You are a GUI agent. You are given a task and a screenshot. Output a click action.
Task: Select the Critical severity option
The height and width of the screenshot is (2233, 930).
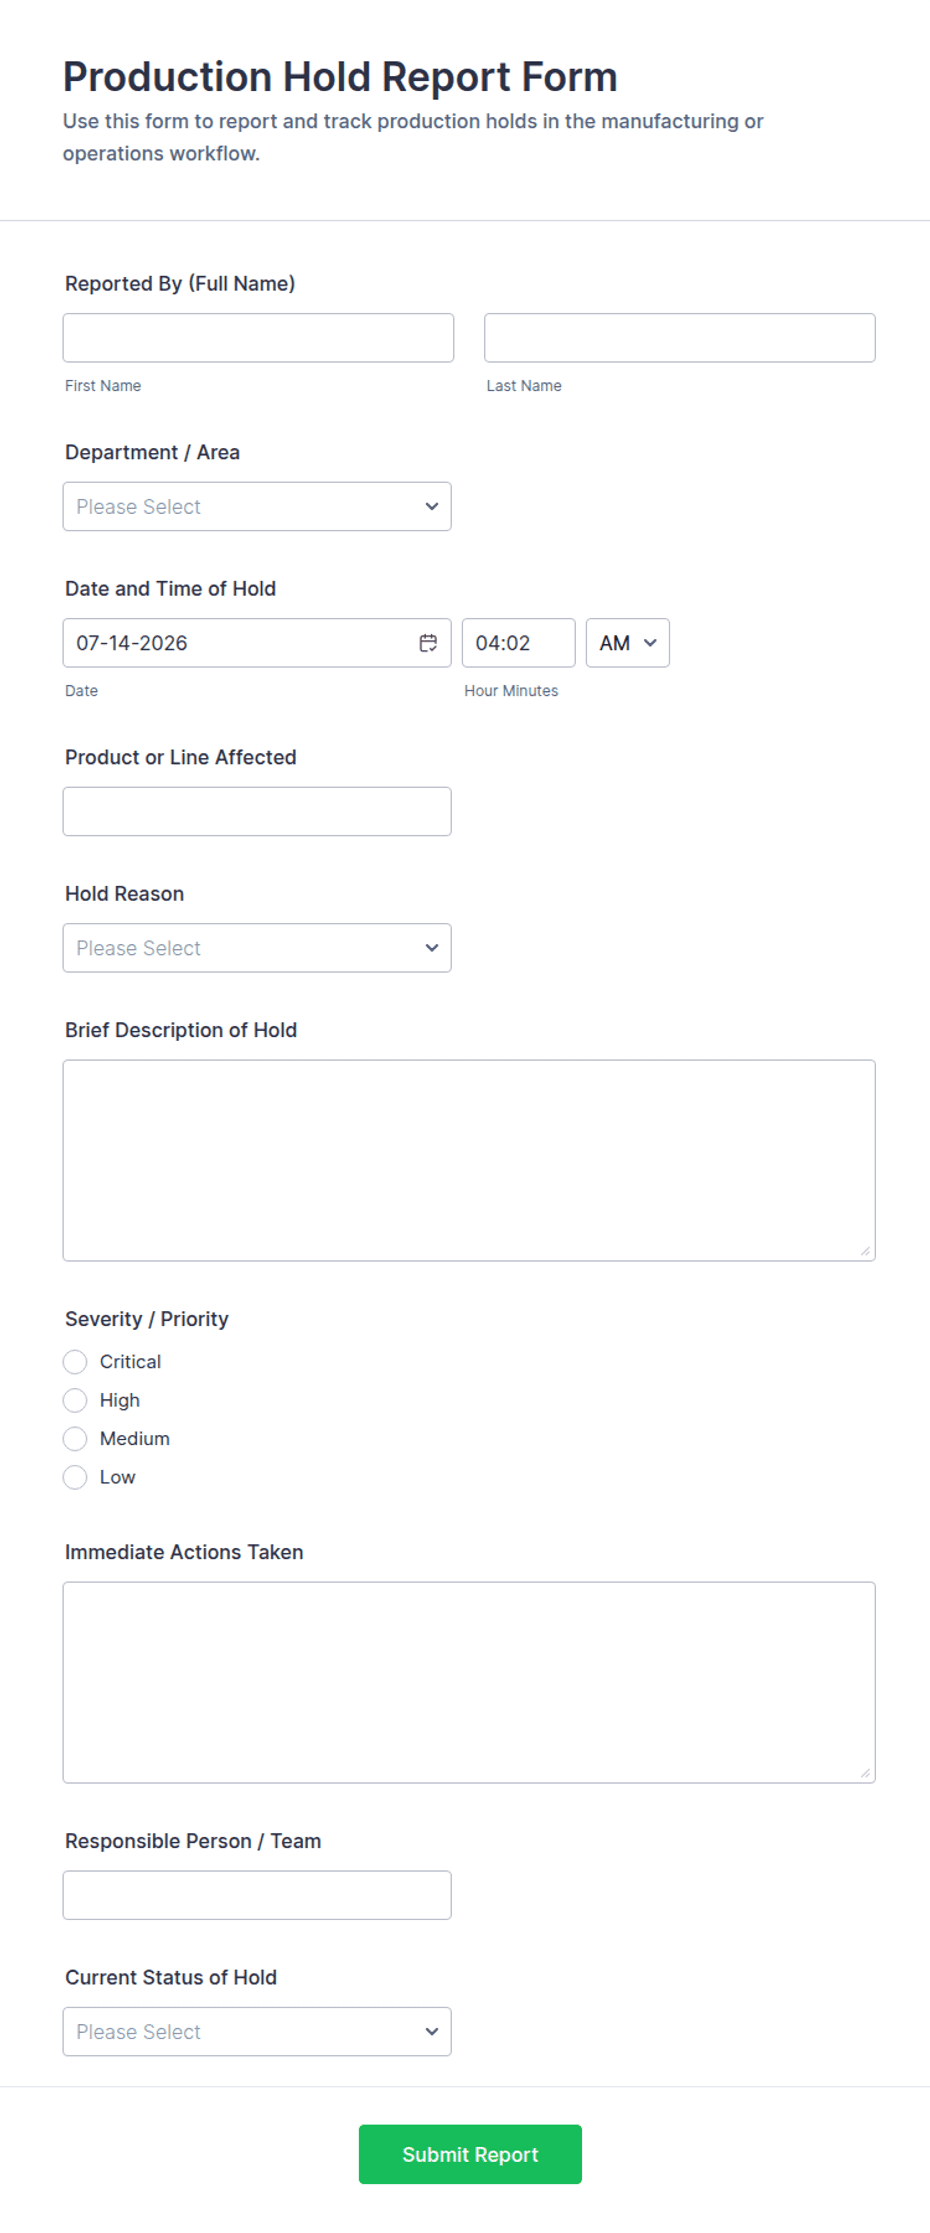[x=75, y=1362]
